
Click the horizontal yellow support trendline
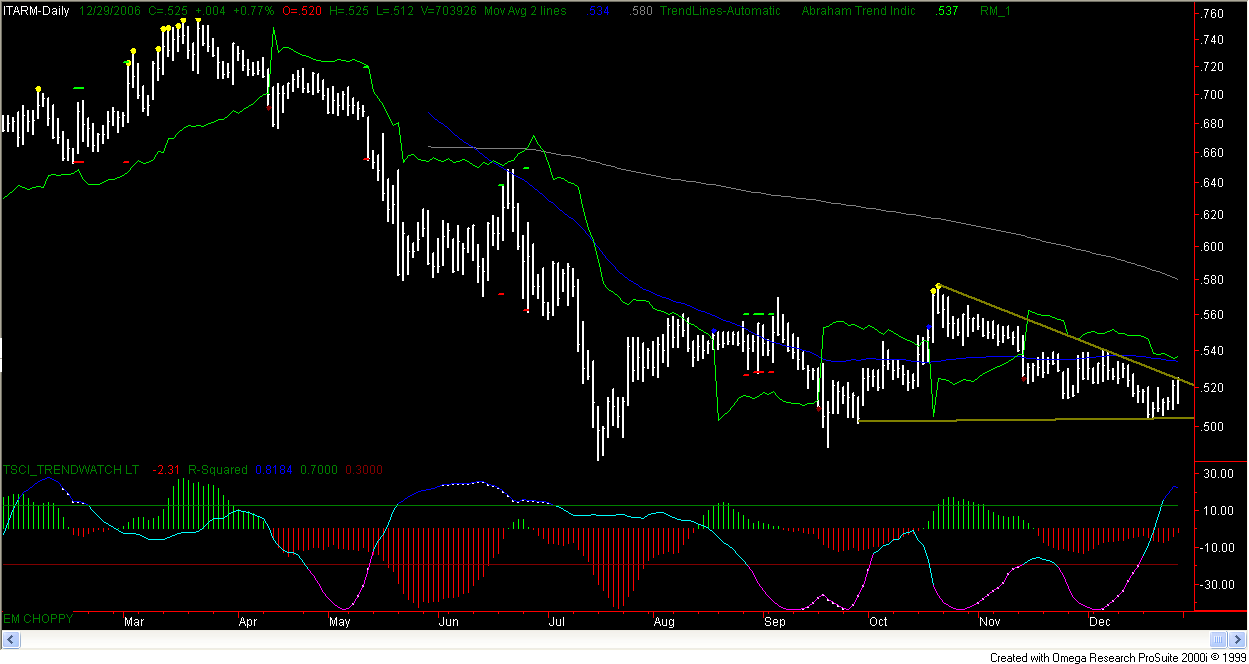1000,420
